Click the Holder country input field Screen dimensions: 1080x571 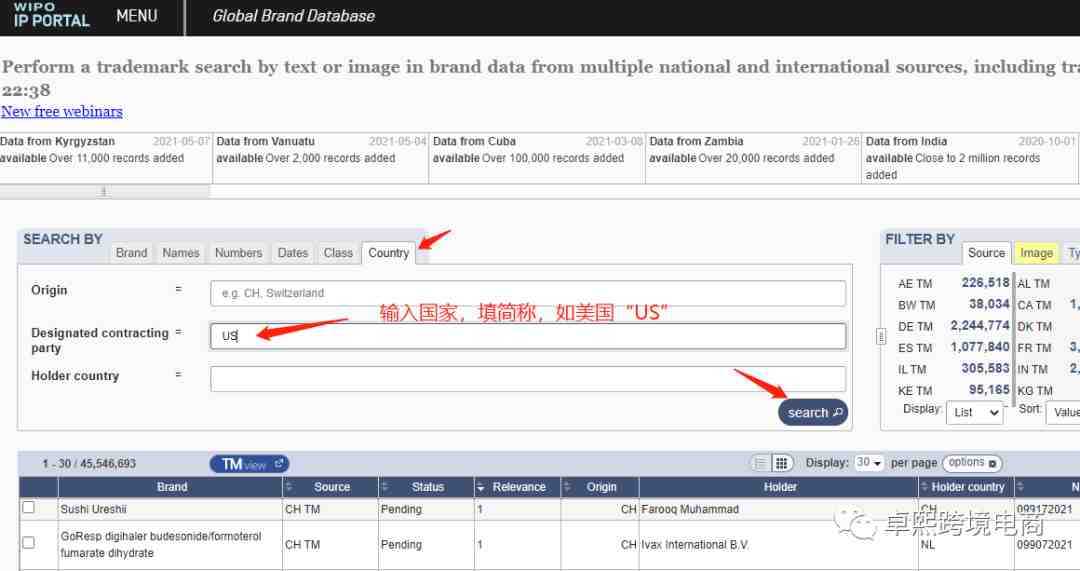[x=527, y=379]
